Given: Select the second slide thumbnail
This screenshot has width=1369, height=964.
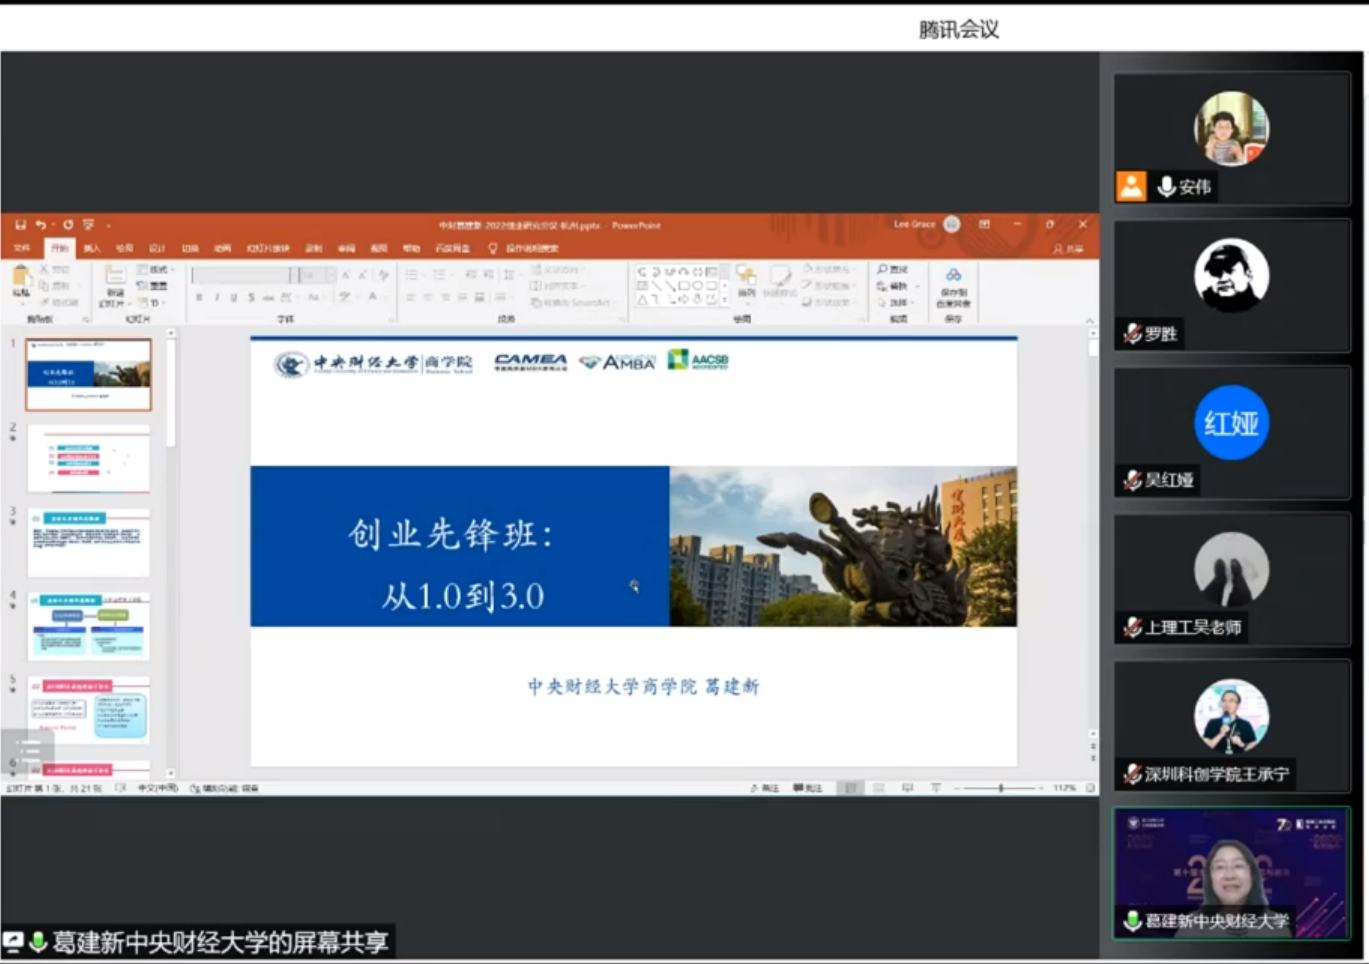Looking at the screenshot, I should 89,459.
